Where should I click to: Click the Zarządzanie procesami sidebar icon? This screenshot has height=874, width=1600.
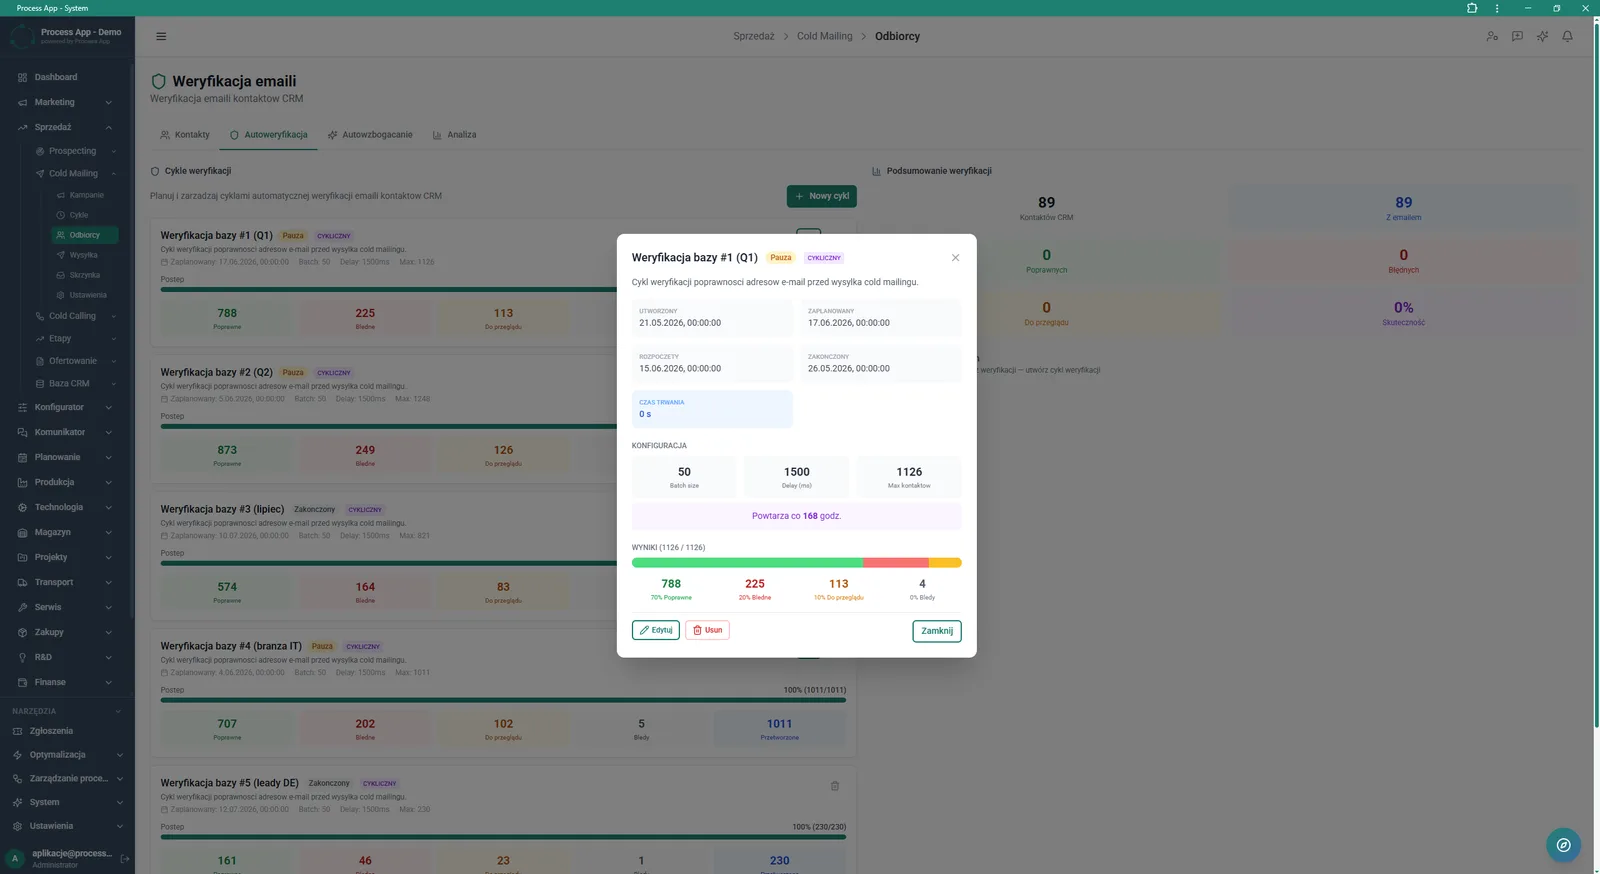pos(17,779)
